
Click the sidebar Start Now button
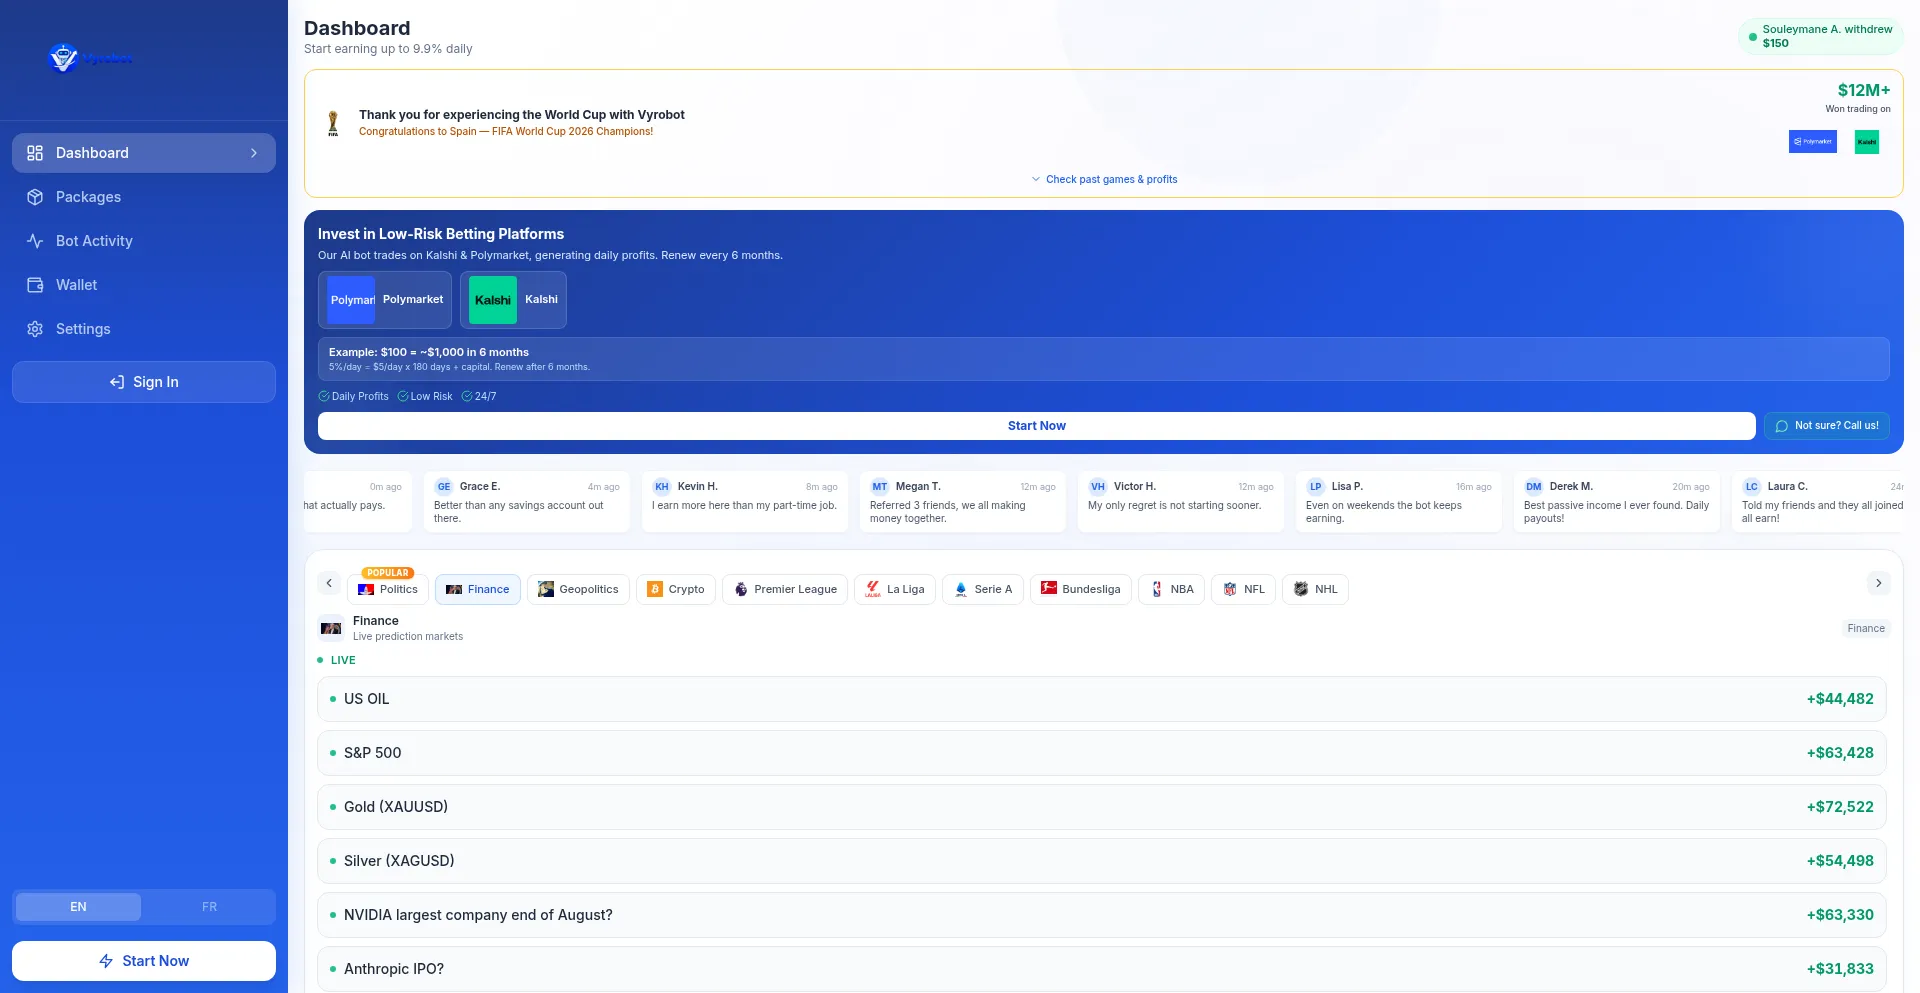144,961
